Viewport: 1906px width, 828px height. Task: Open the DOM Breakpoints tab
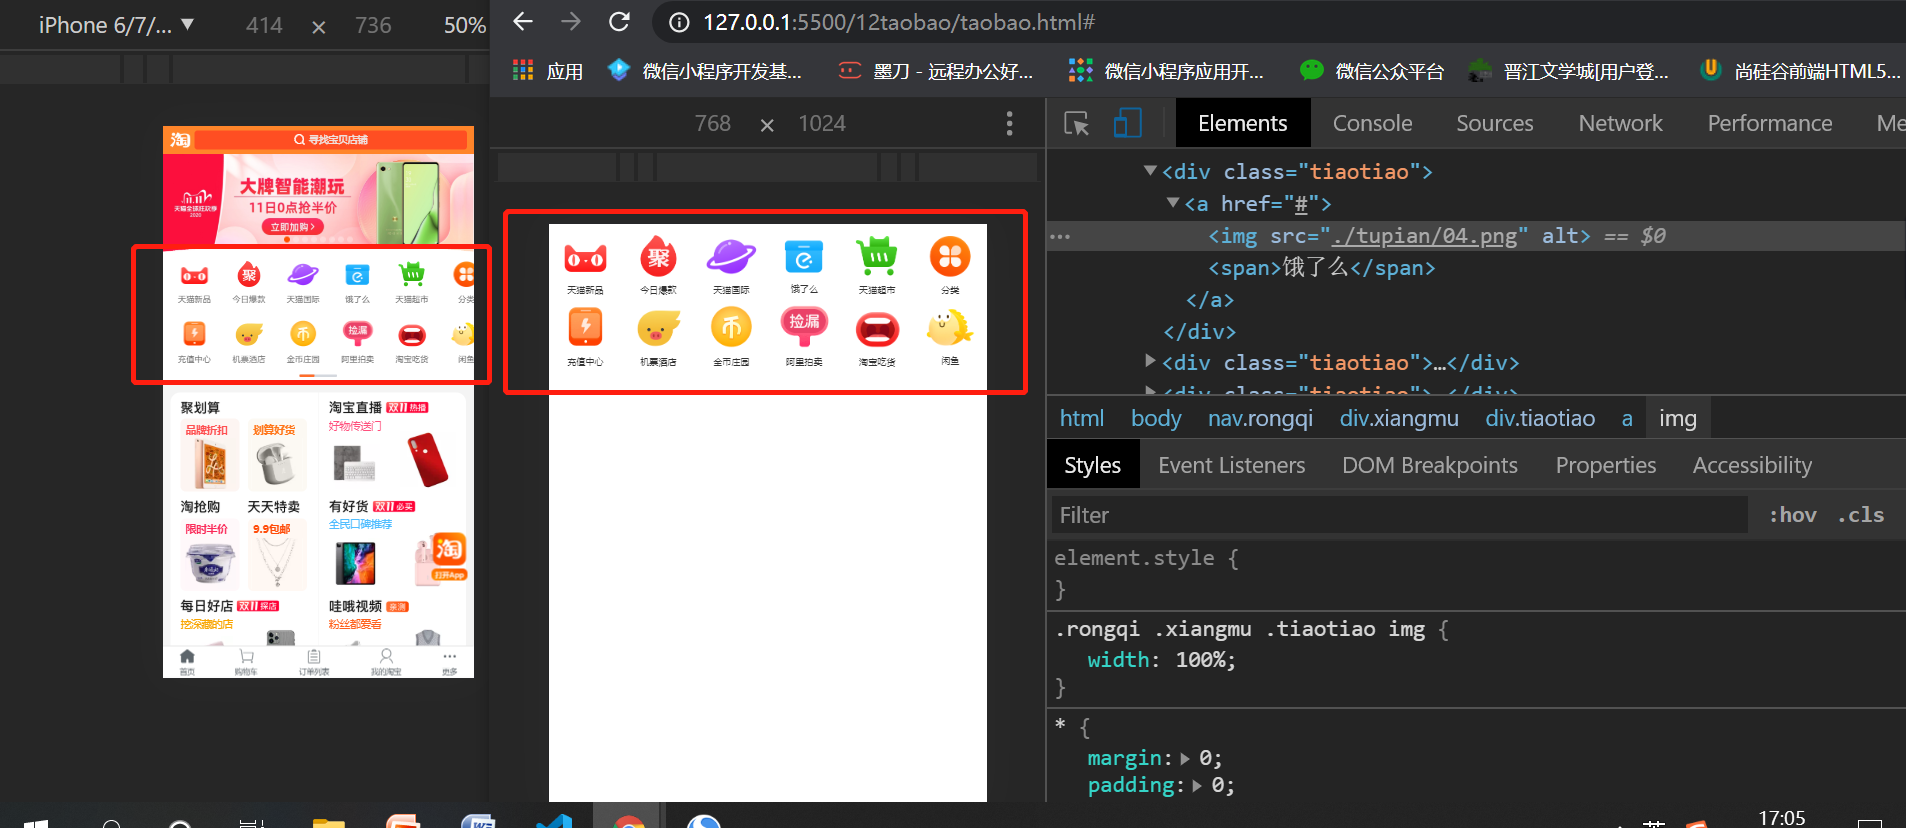coord(1429,465)
